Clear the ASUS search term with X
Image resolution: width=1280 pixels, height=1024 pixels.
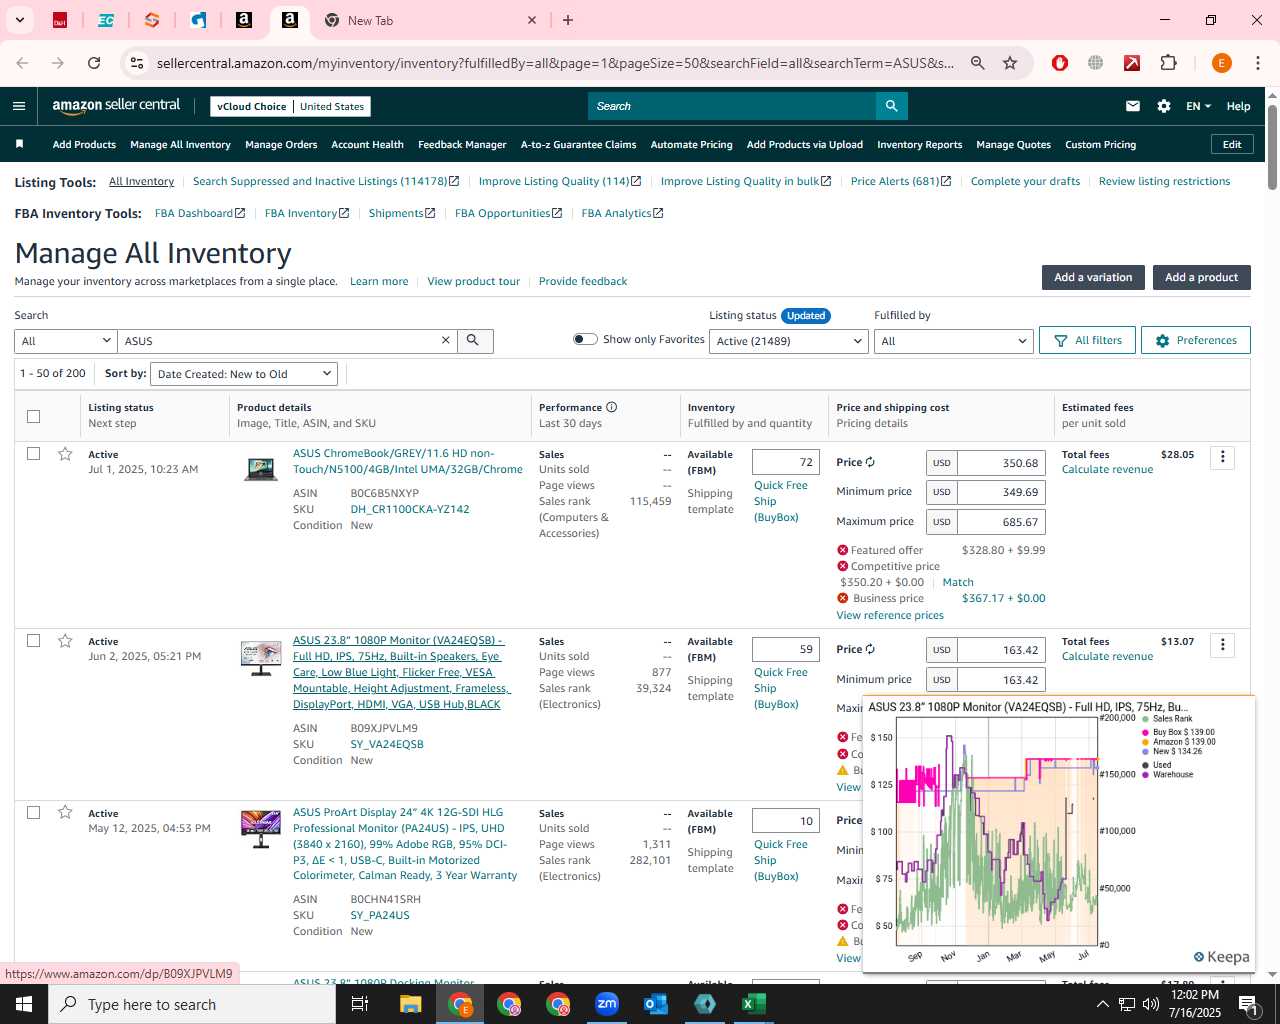[446, 341]
